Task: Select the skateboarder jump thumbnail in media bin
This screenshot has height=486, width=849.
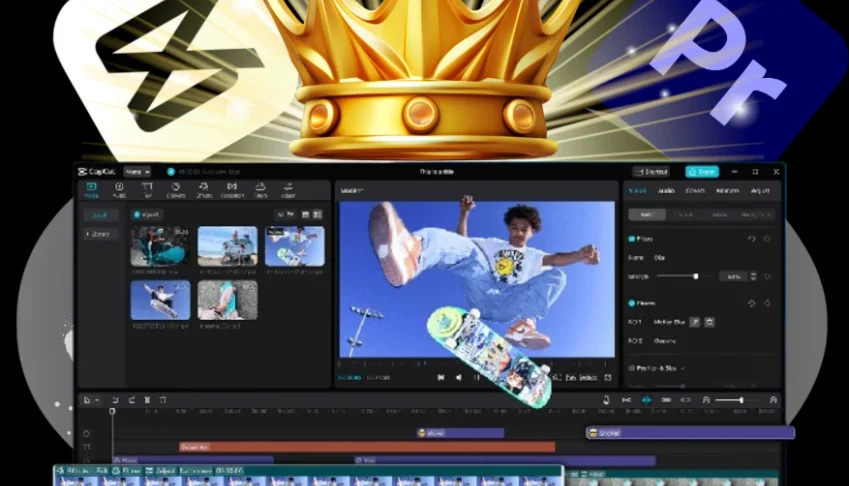Action: pyautogui.click(x=160, y=300)
